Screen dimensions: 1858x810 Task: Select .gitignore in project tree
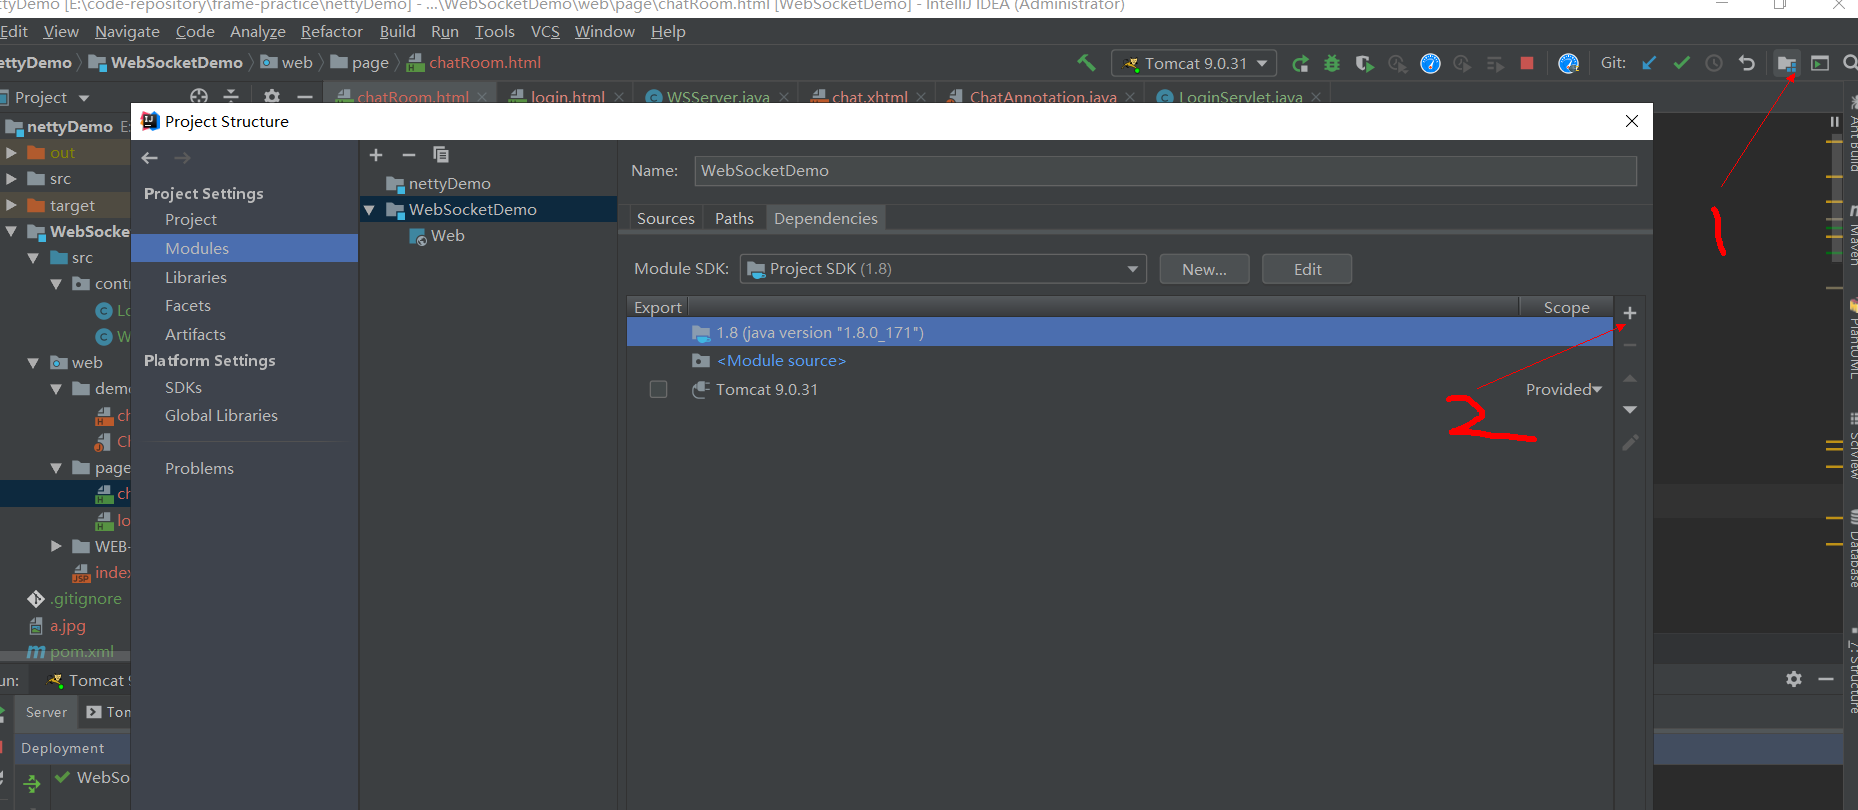coord(86,599)
